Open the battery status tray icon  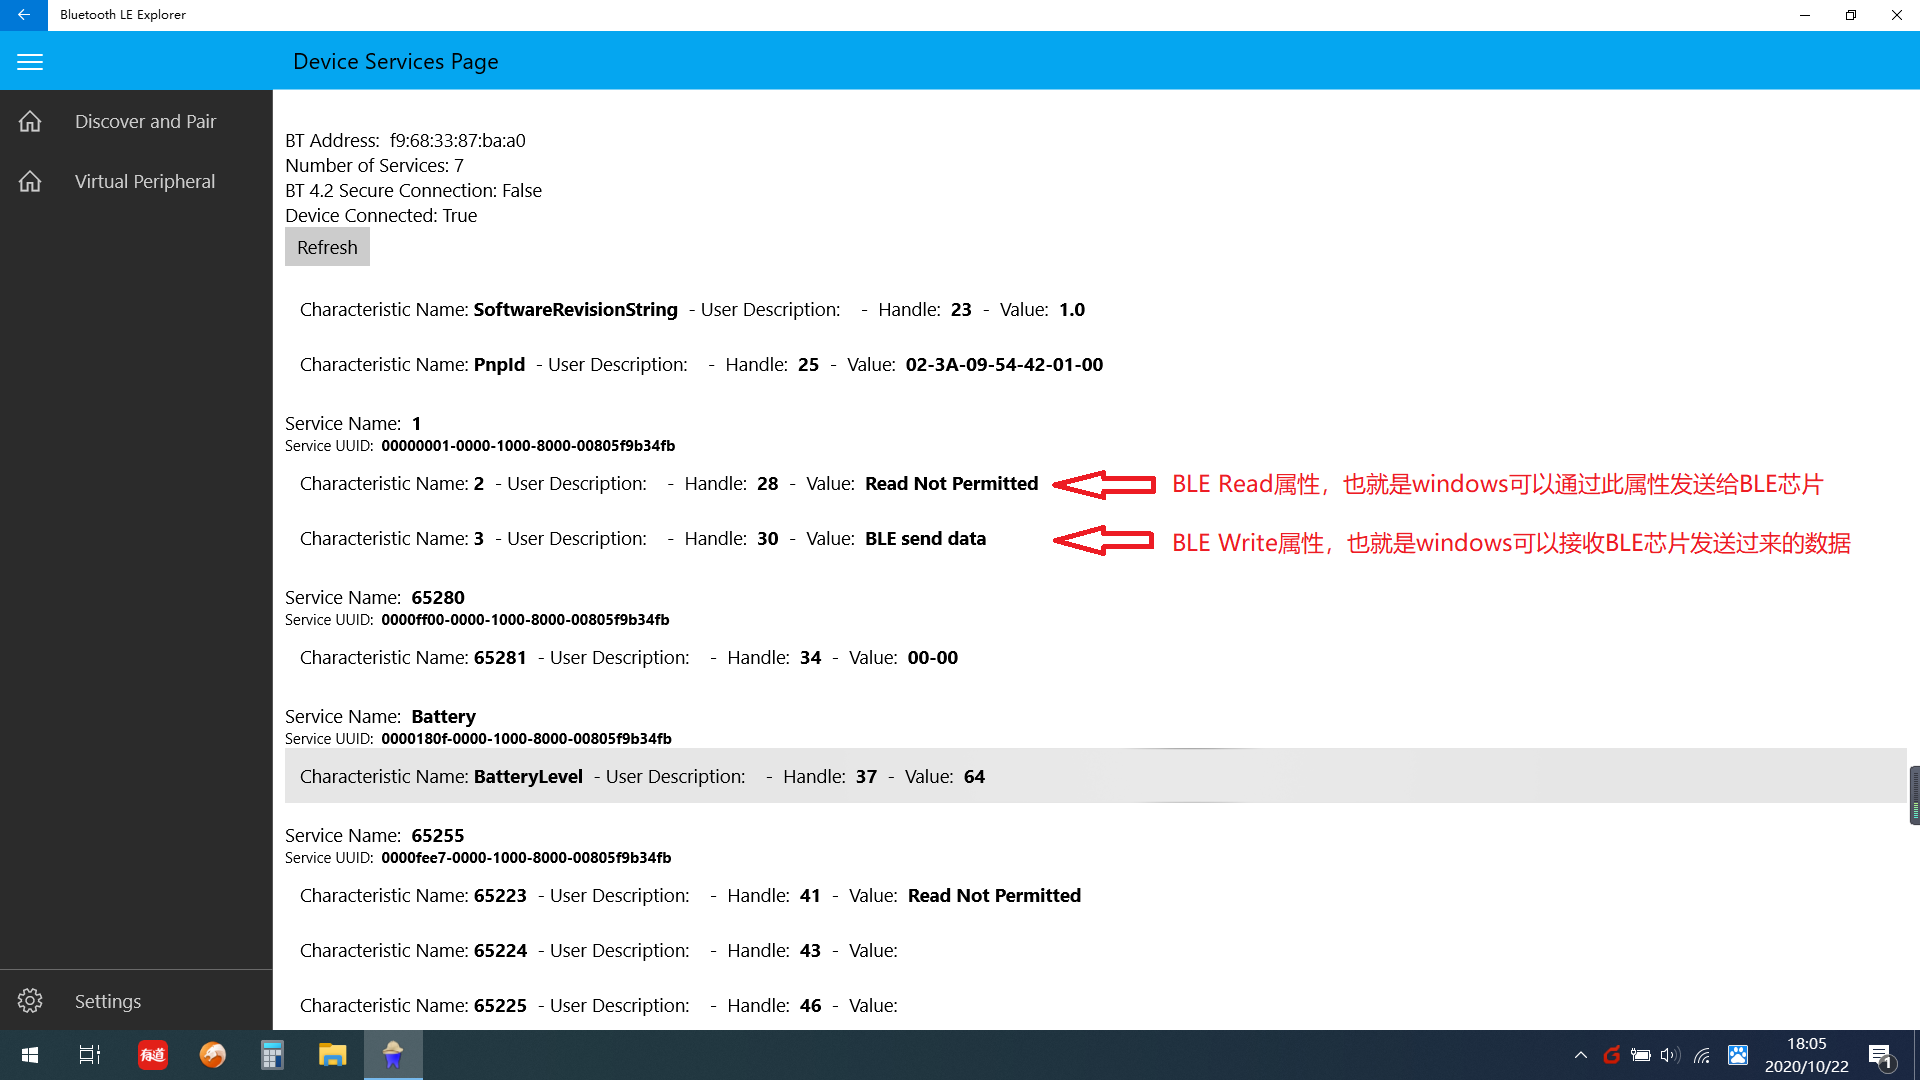coord(1641,1055)
